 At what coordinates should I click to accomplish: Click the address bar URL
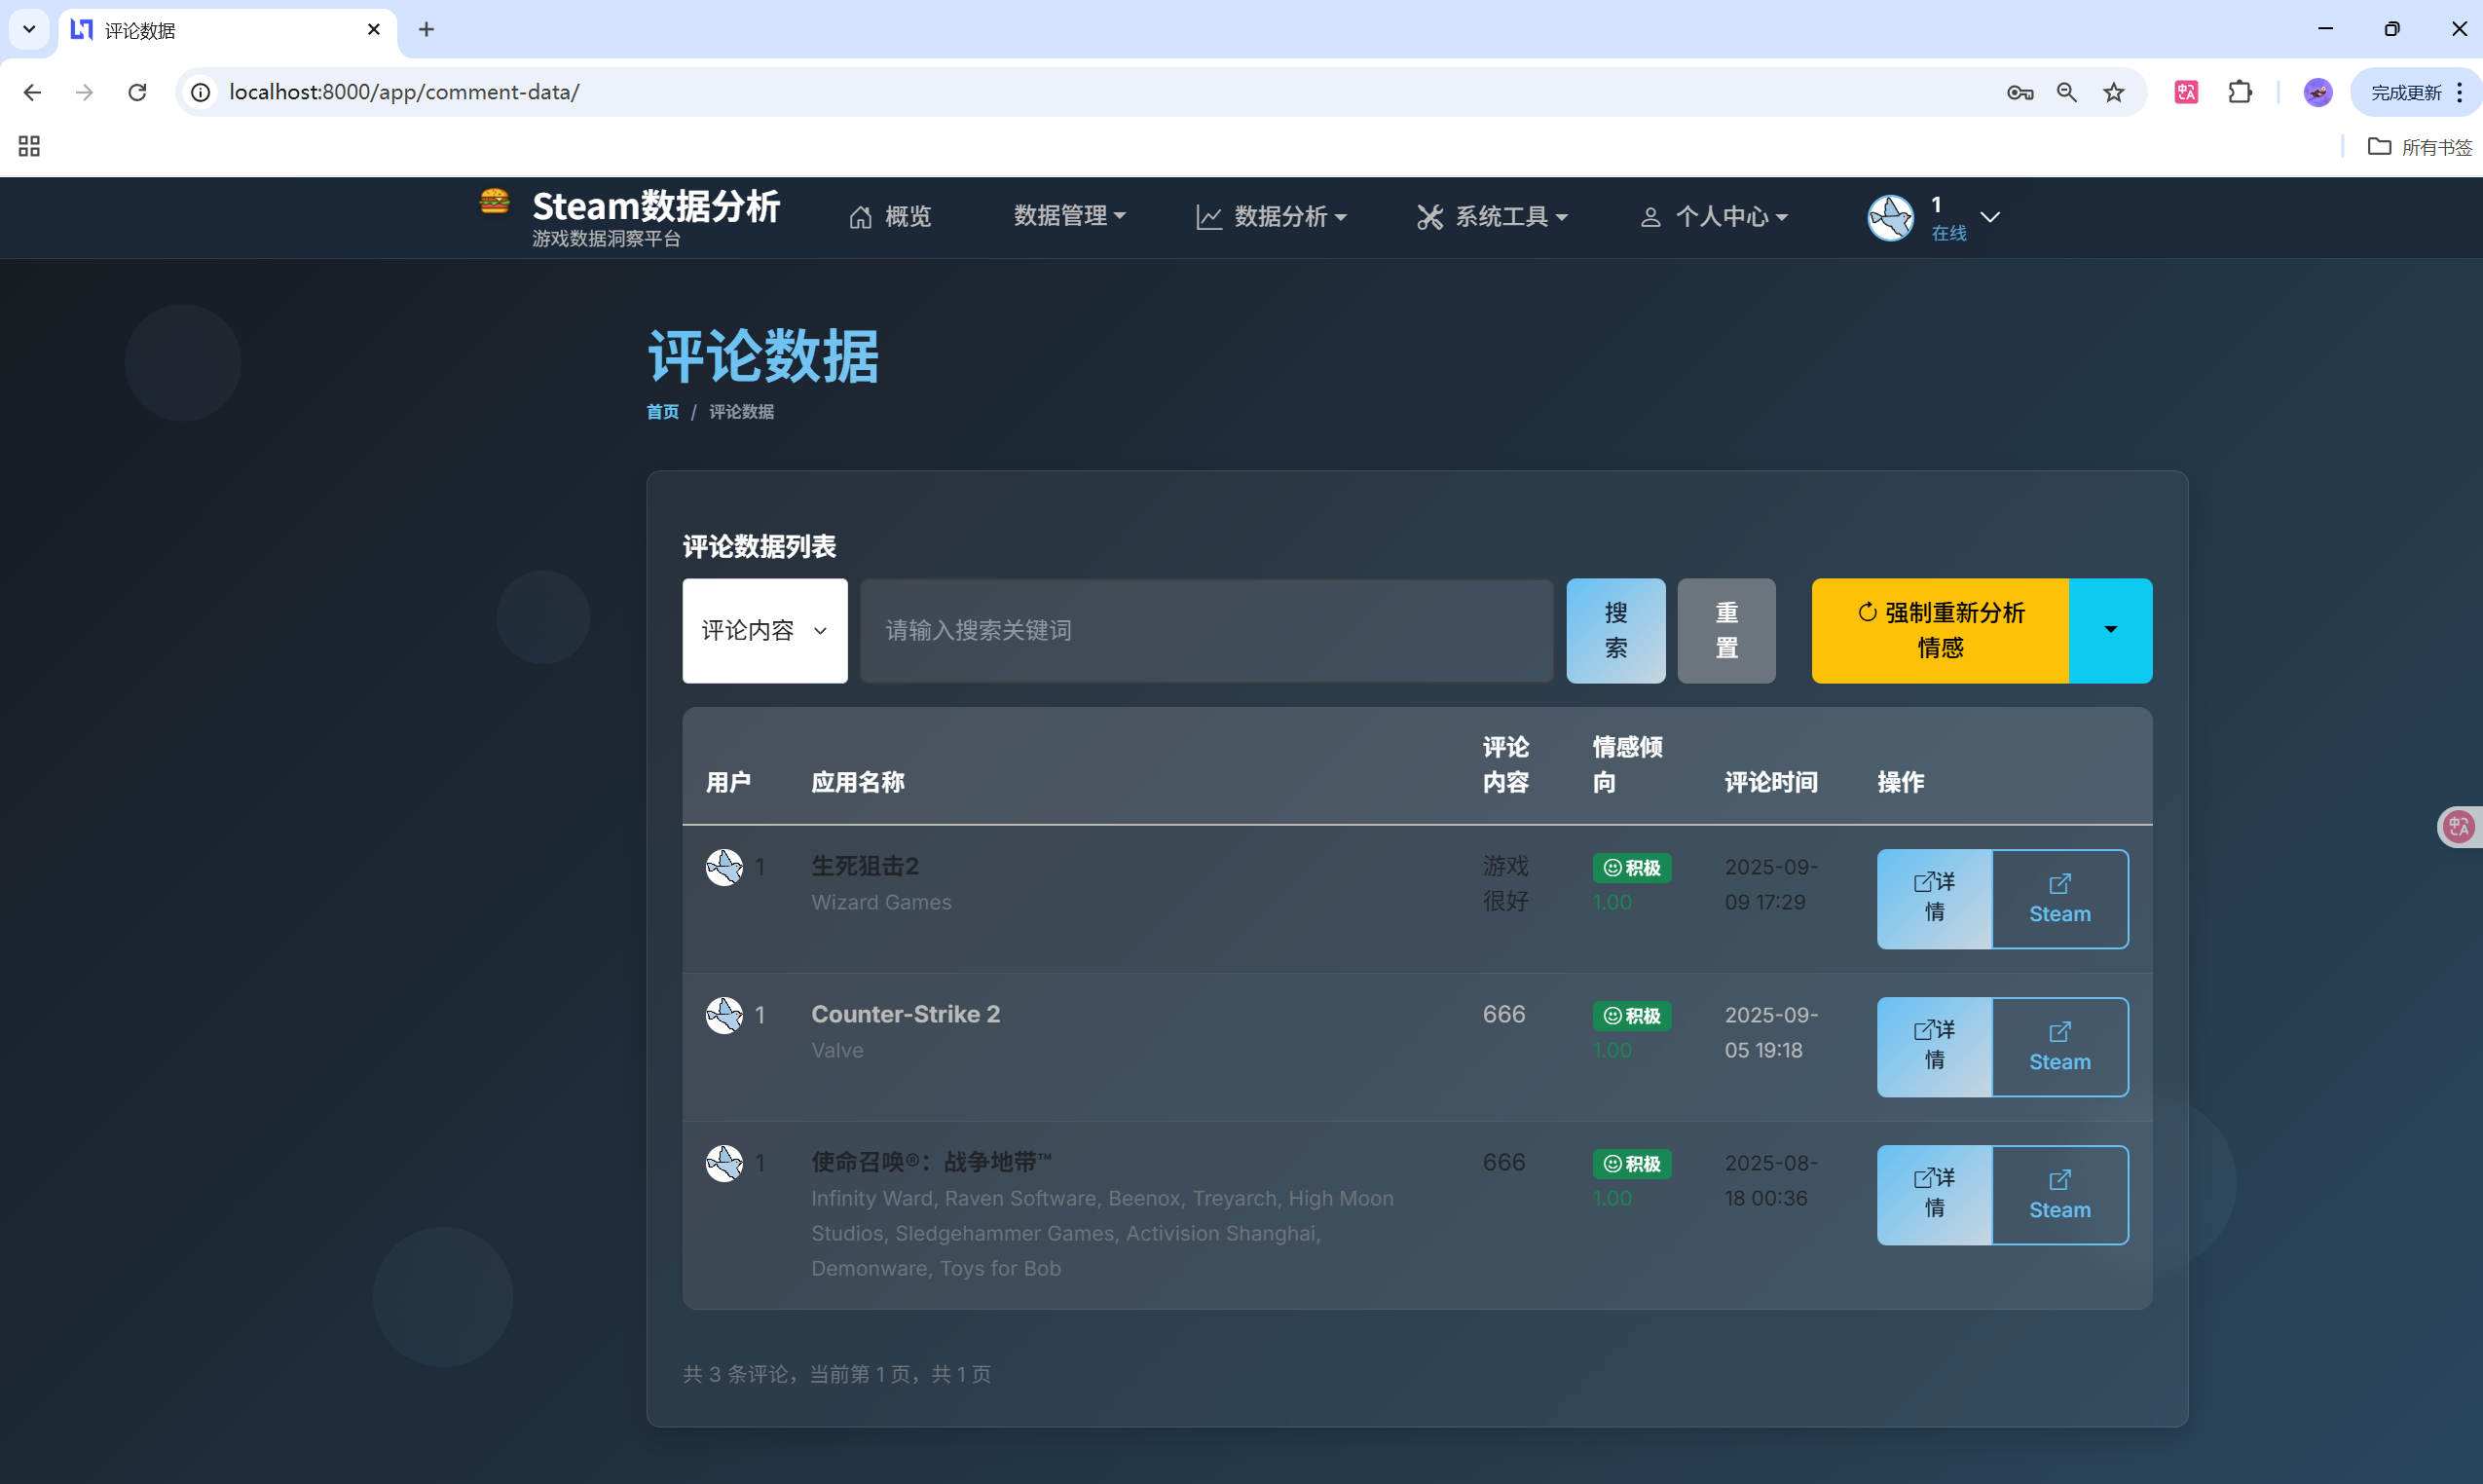pyautogui.click(x=404, y=92)
